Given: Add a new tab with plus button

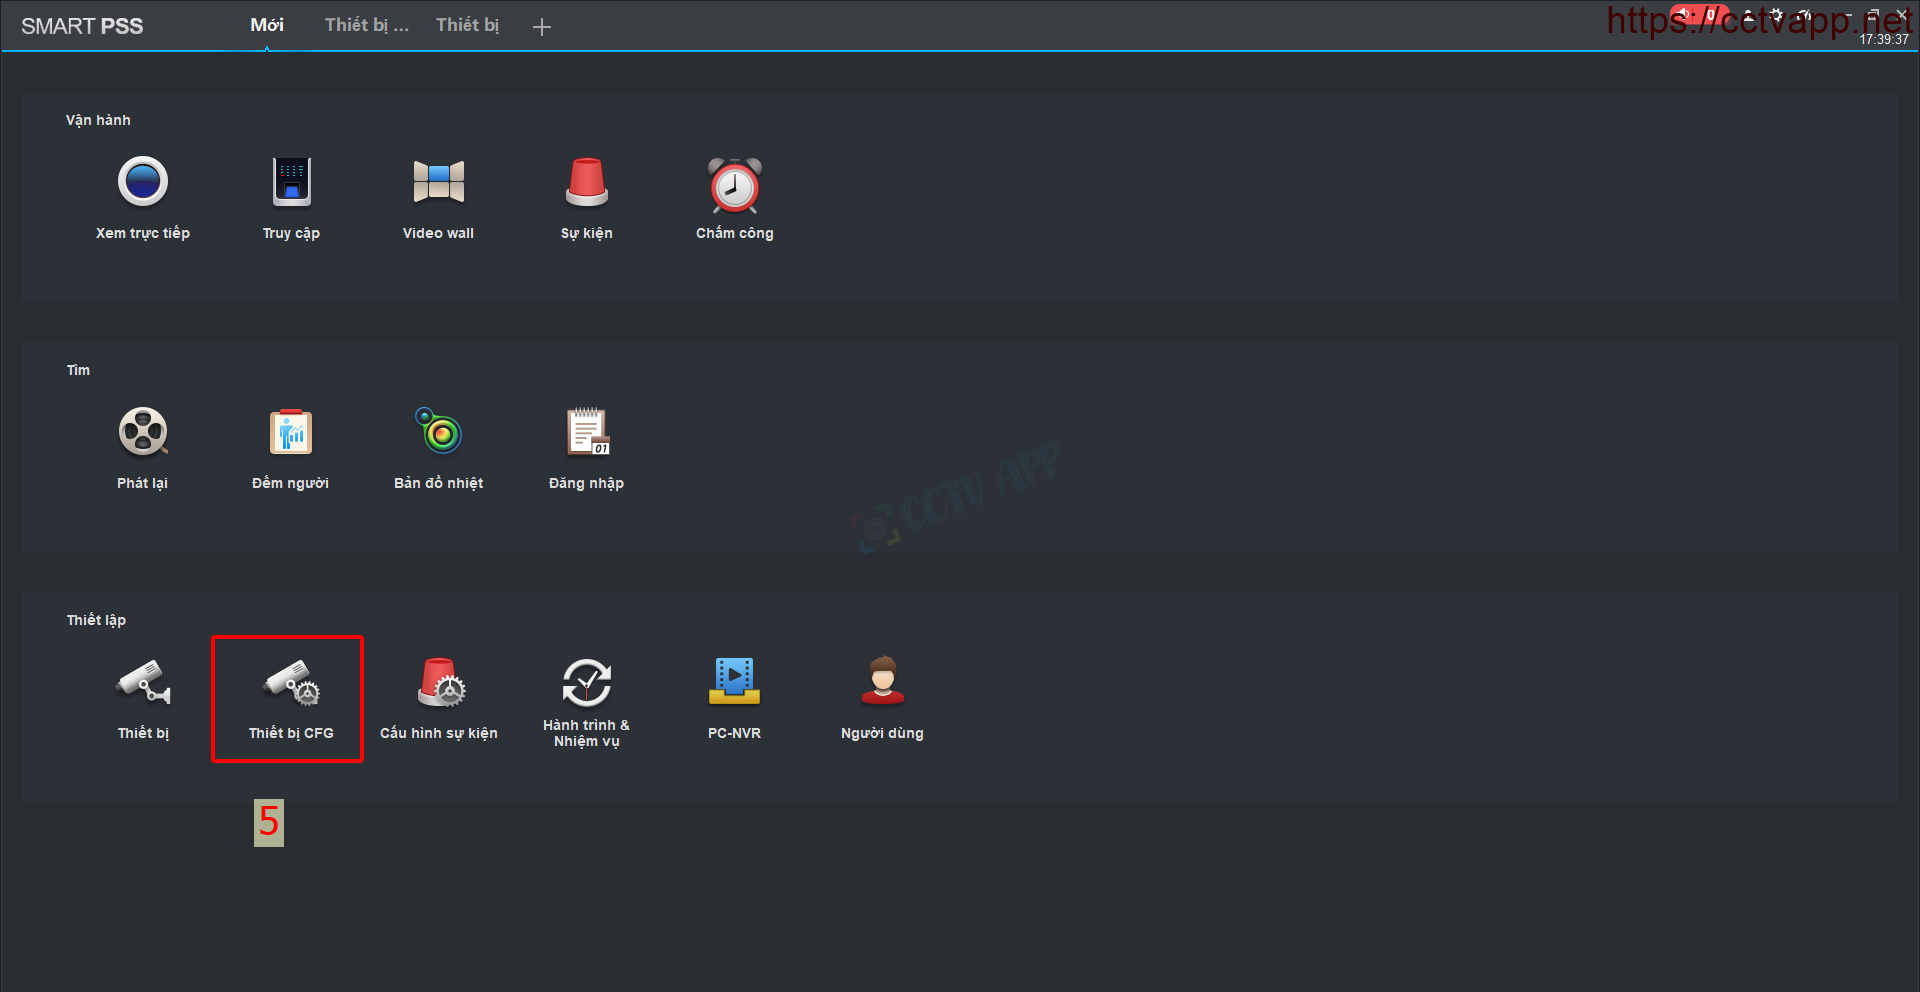Looking at the screenshot, I should pyautogui.click(x=542, y=27).
